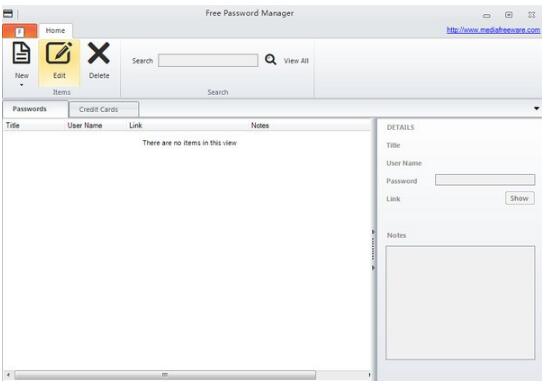Switch to the Credit Cards tab
The image size is (546, 386).
pos(104,109)
